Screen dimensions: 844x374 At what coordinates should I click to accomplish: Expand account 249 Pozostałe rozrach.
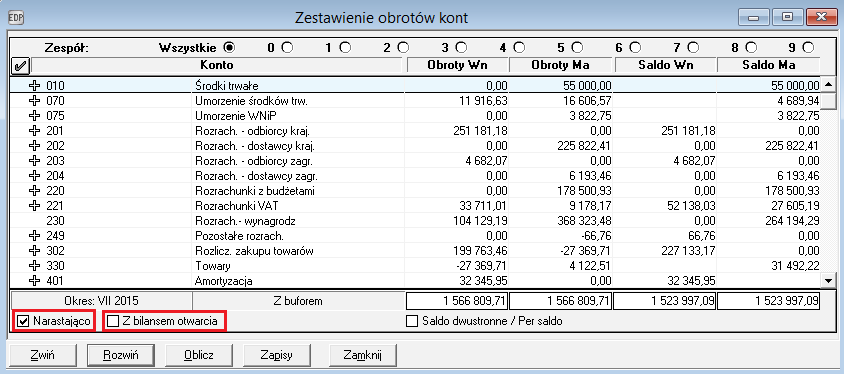point(35,236)
